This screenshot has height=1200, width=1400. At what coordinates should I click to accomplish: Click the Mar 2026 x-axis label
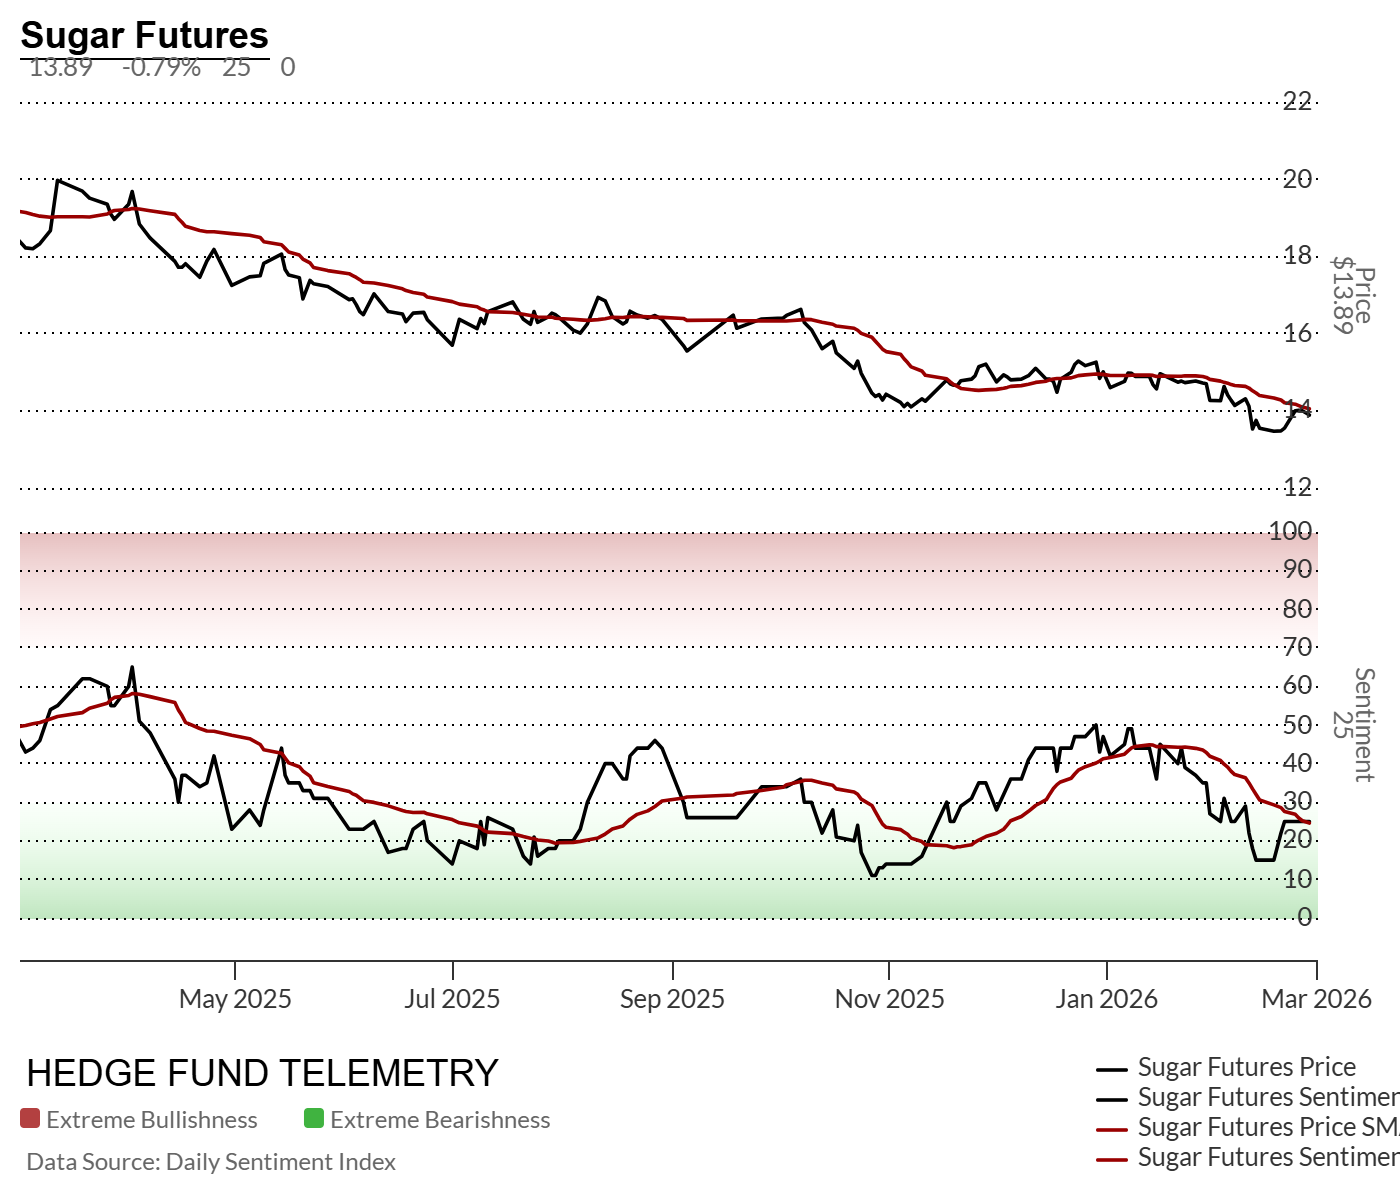[1316, 998]
